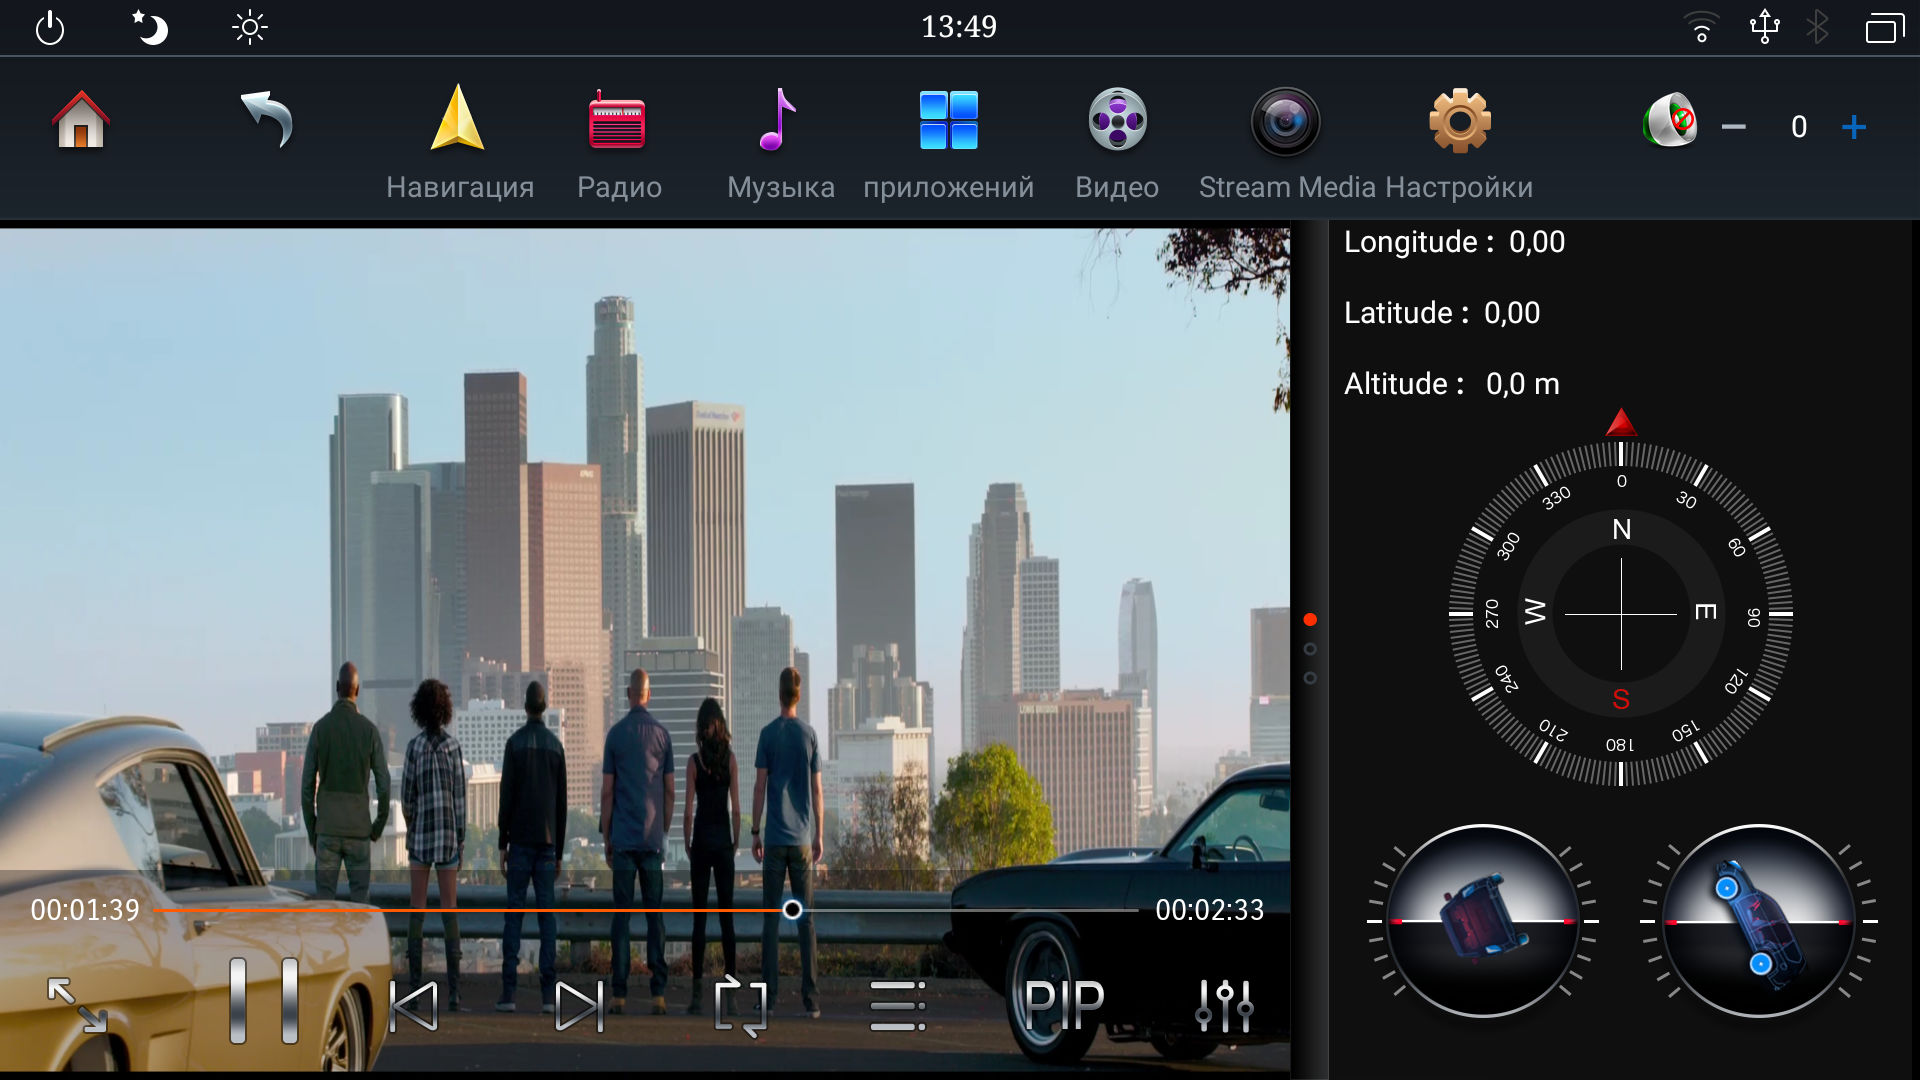Decrease volume with minus button
Viewport: 1920px width, 1080px height.
pos(1734,127)
